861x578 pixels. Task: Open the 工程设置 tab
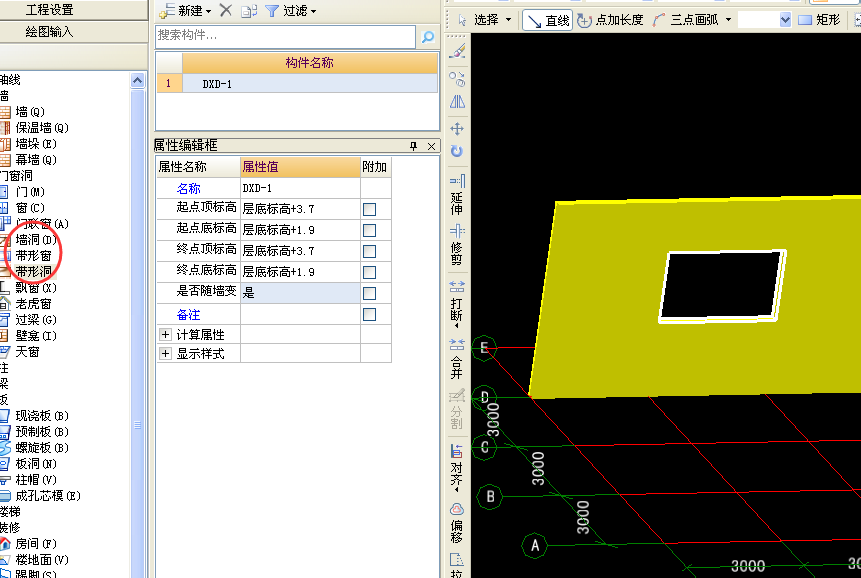click(x=49, y=10)
